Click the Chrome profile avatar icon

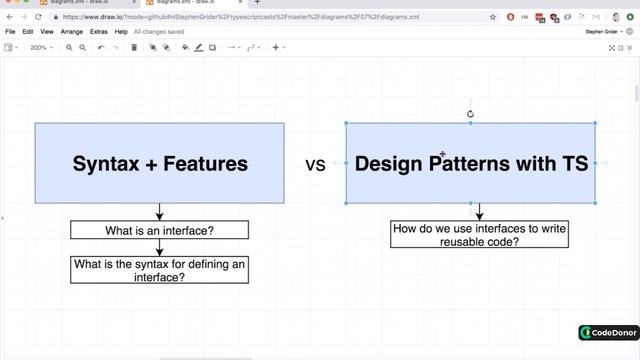[616, 17]
